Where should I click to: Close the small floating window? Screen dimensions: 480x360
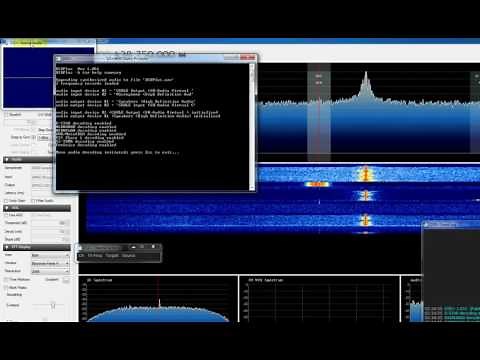(x=154, y=247)
